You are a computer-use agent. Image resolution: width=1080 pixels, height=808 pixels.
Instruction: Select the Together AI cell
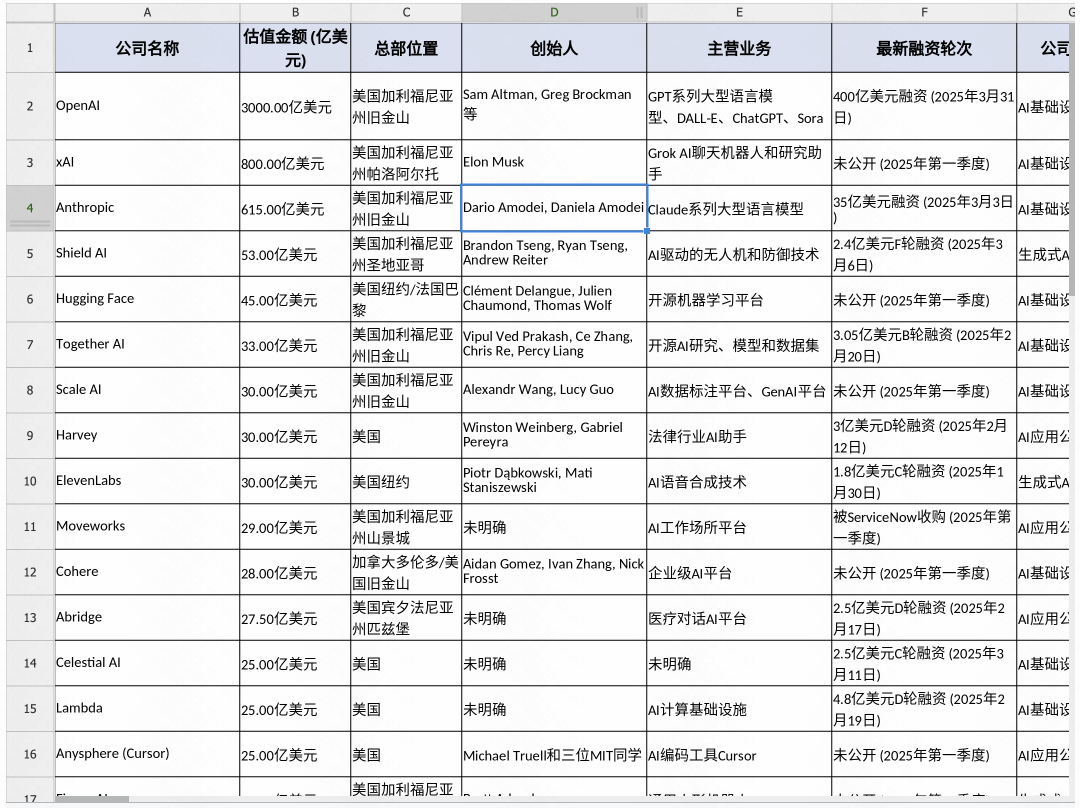[147, 344]
